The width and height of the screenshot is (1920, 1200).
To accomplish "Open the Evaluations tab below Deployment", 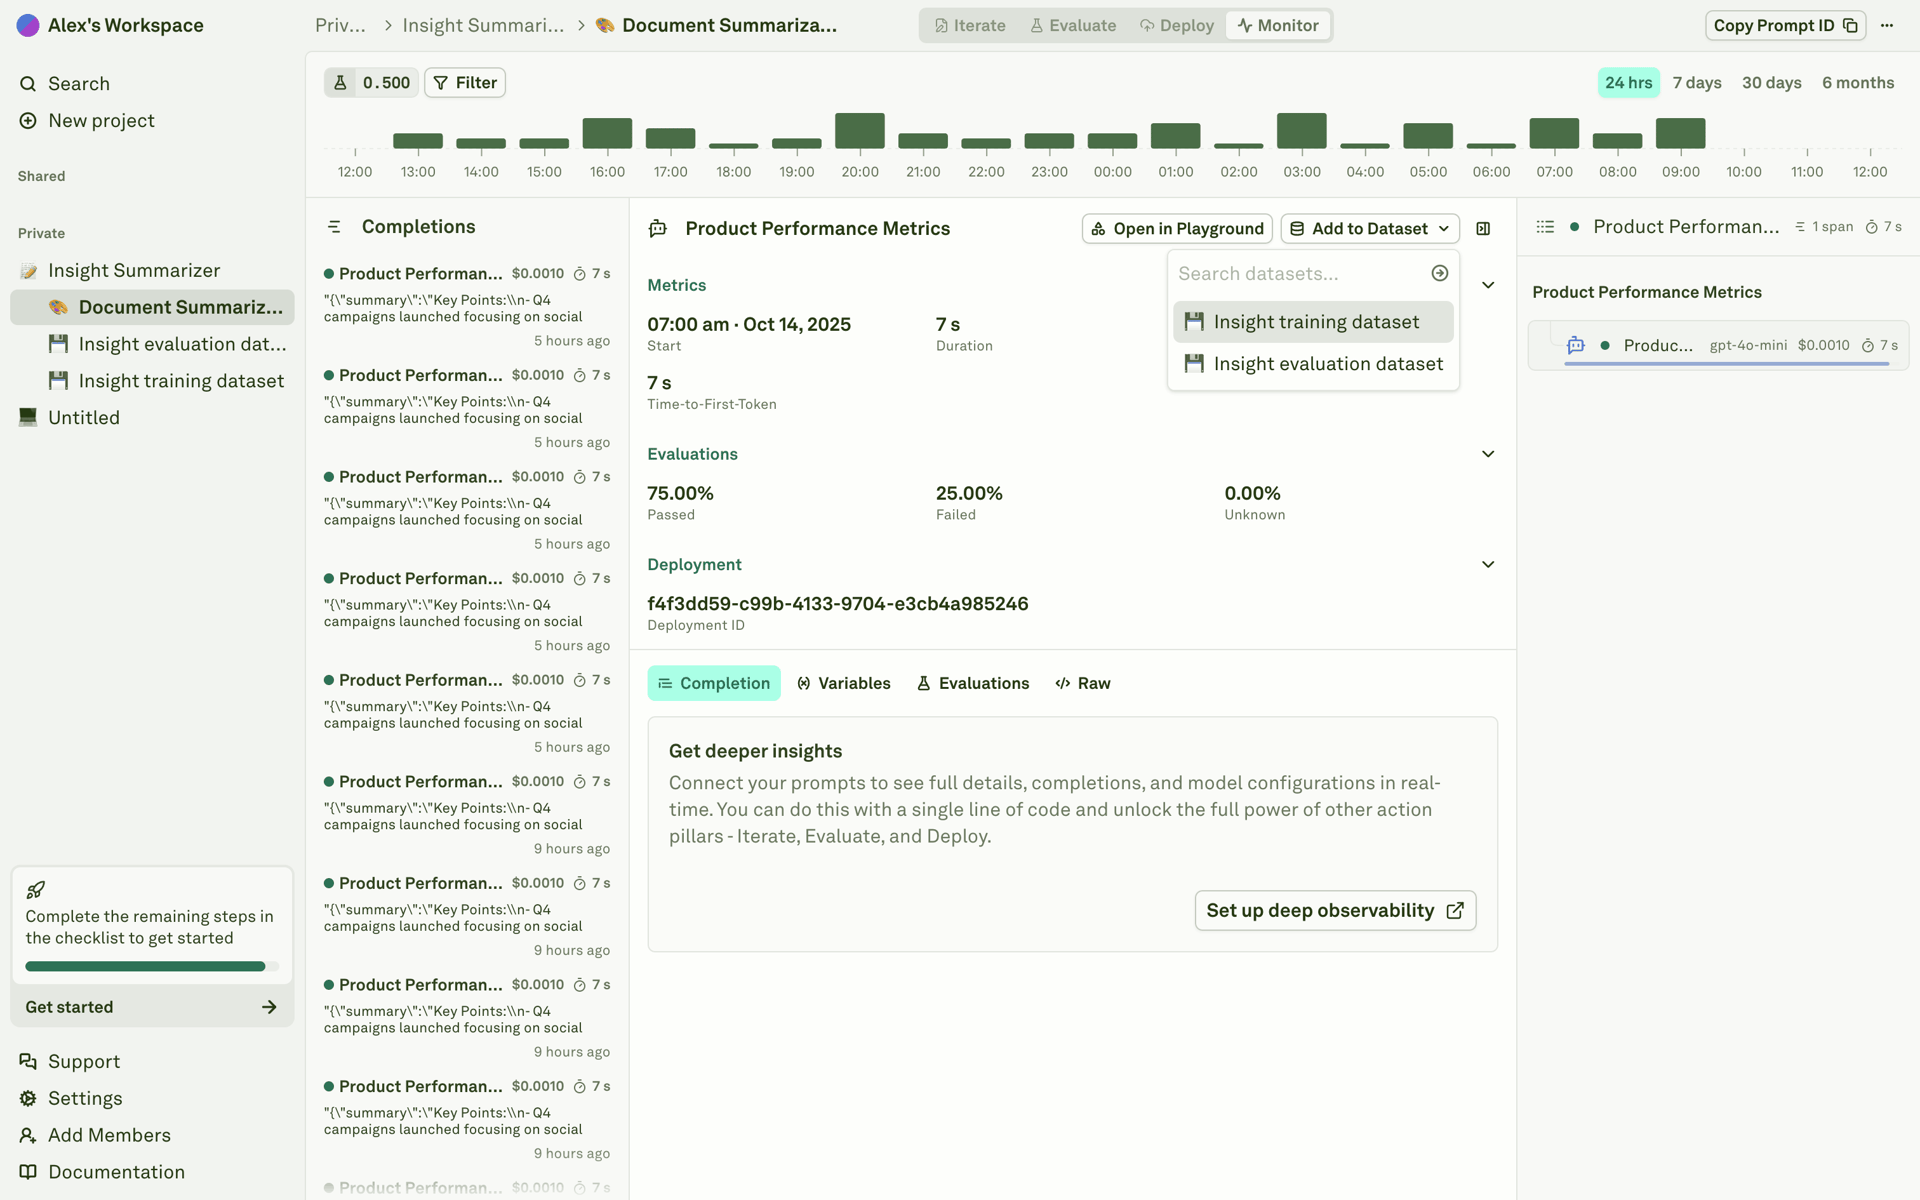I will coord(973,684).
